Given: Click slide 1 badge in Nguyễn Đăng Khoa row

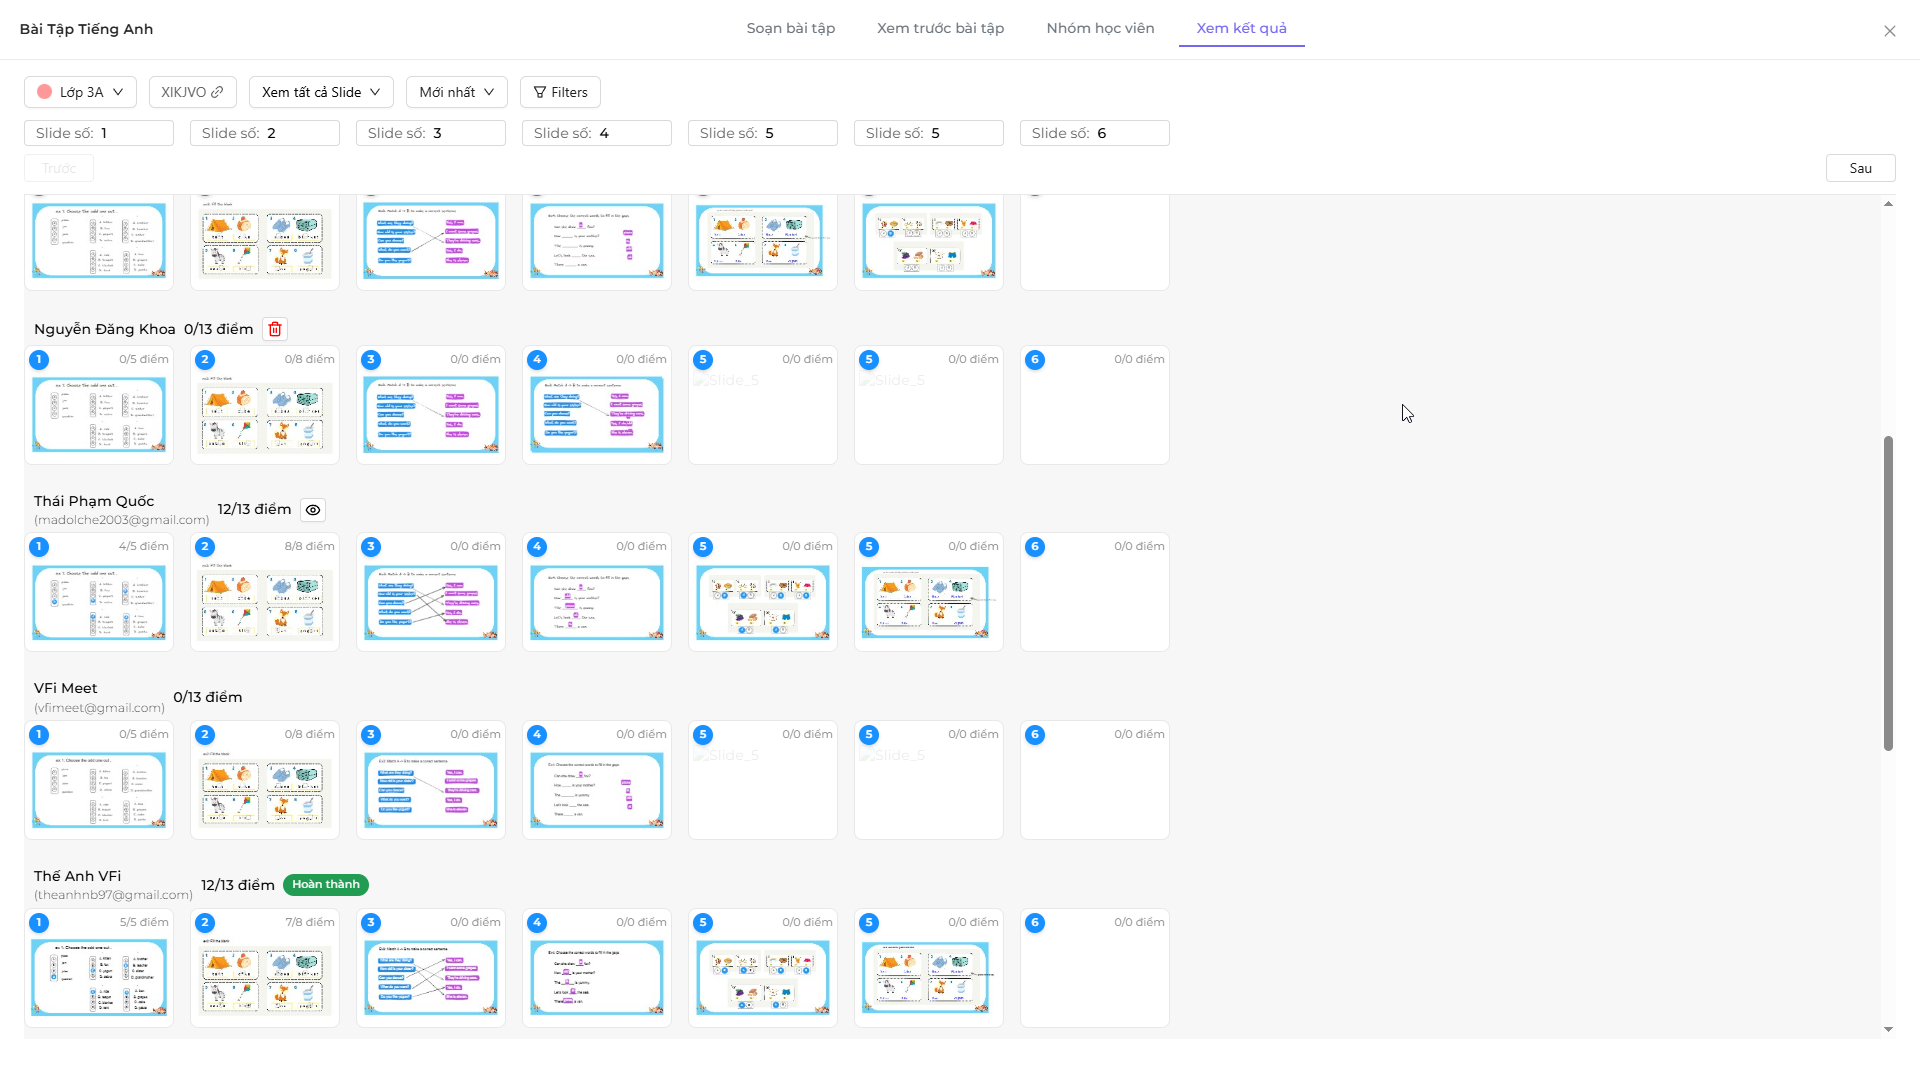Looking at the screenshot, I should click(x=39, y=360).
